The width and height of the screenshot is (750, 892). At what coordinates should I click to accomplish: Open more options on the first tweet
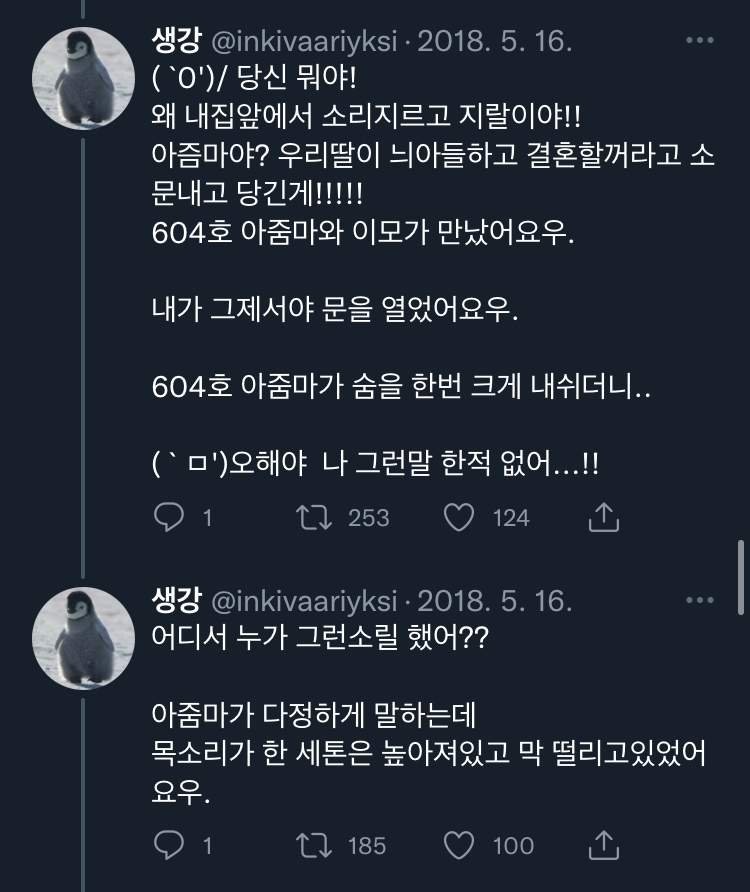coord(699,41)
